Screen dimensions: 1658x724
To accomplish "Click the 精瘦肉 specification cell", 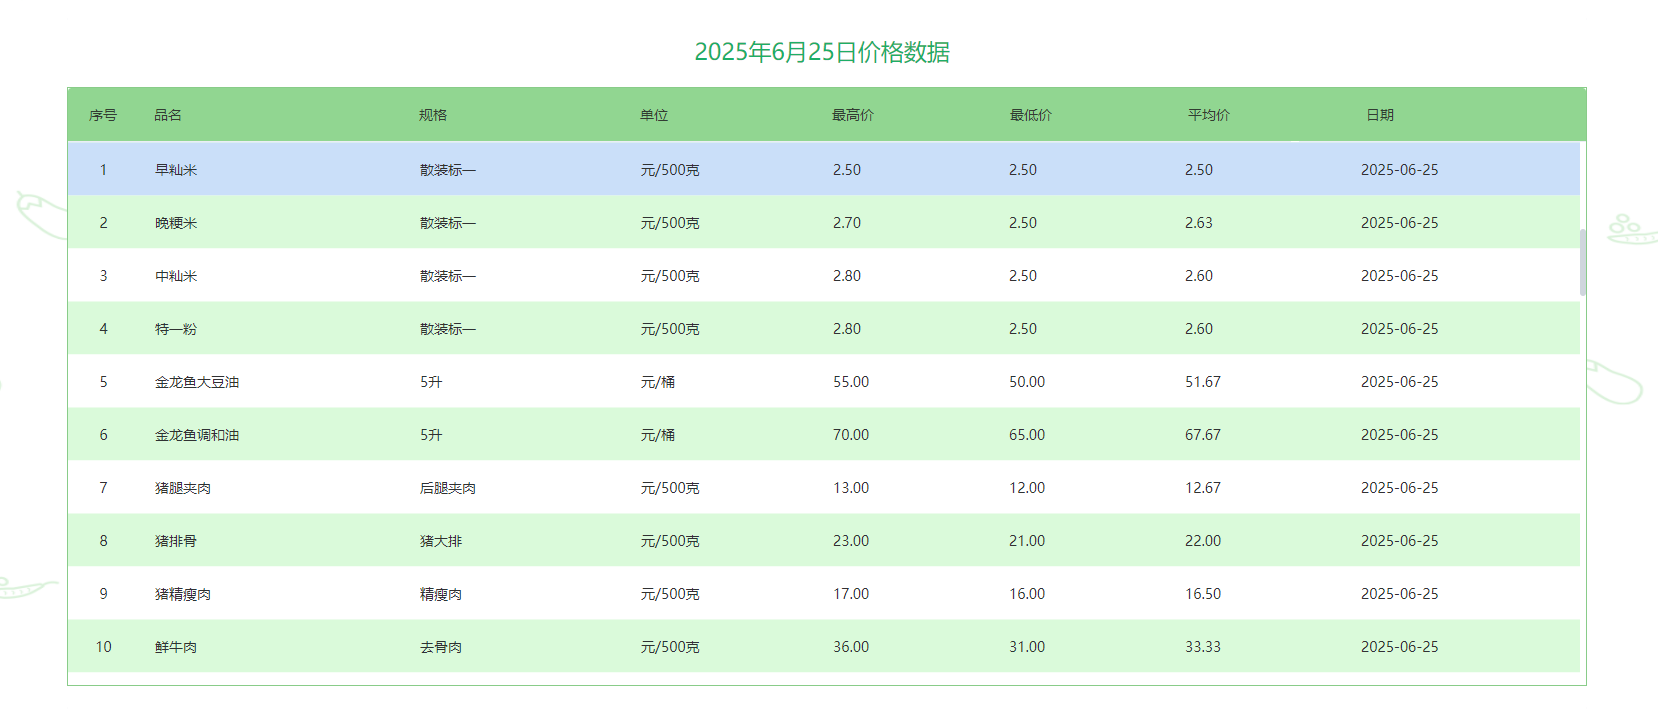I will [441, 594].
